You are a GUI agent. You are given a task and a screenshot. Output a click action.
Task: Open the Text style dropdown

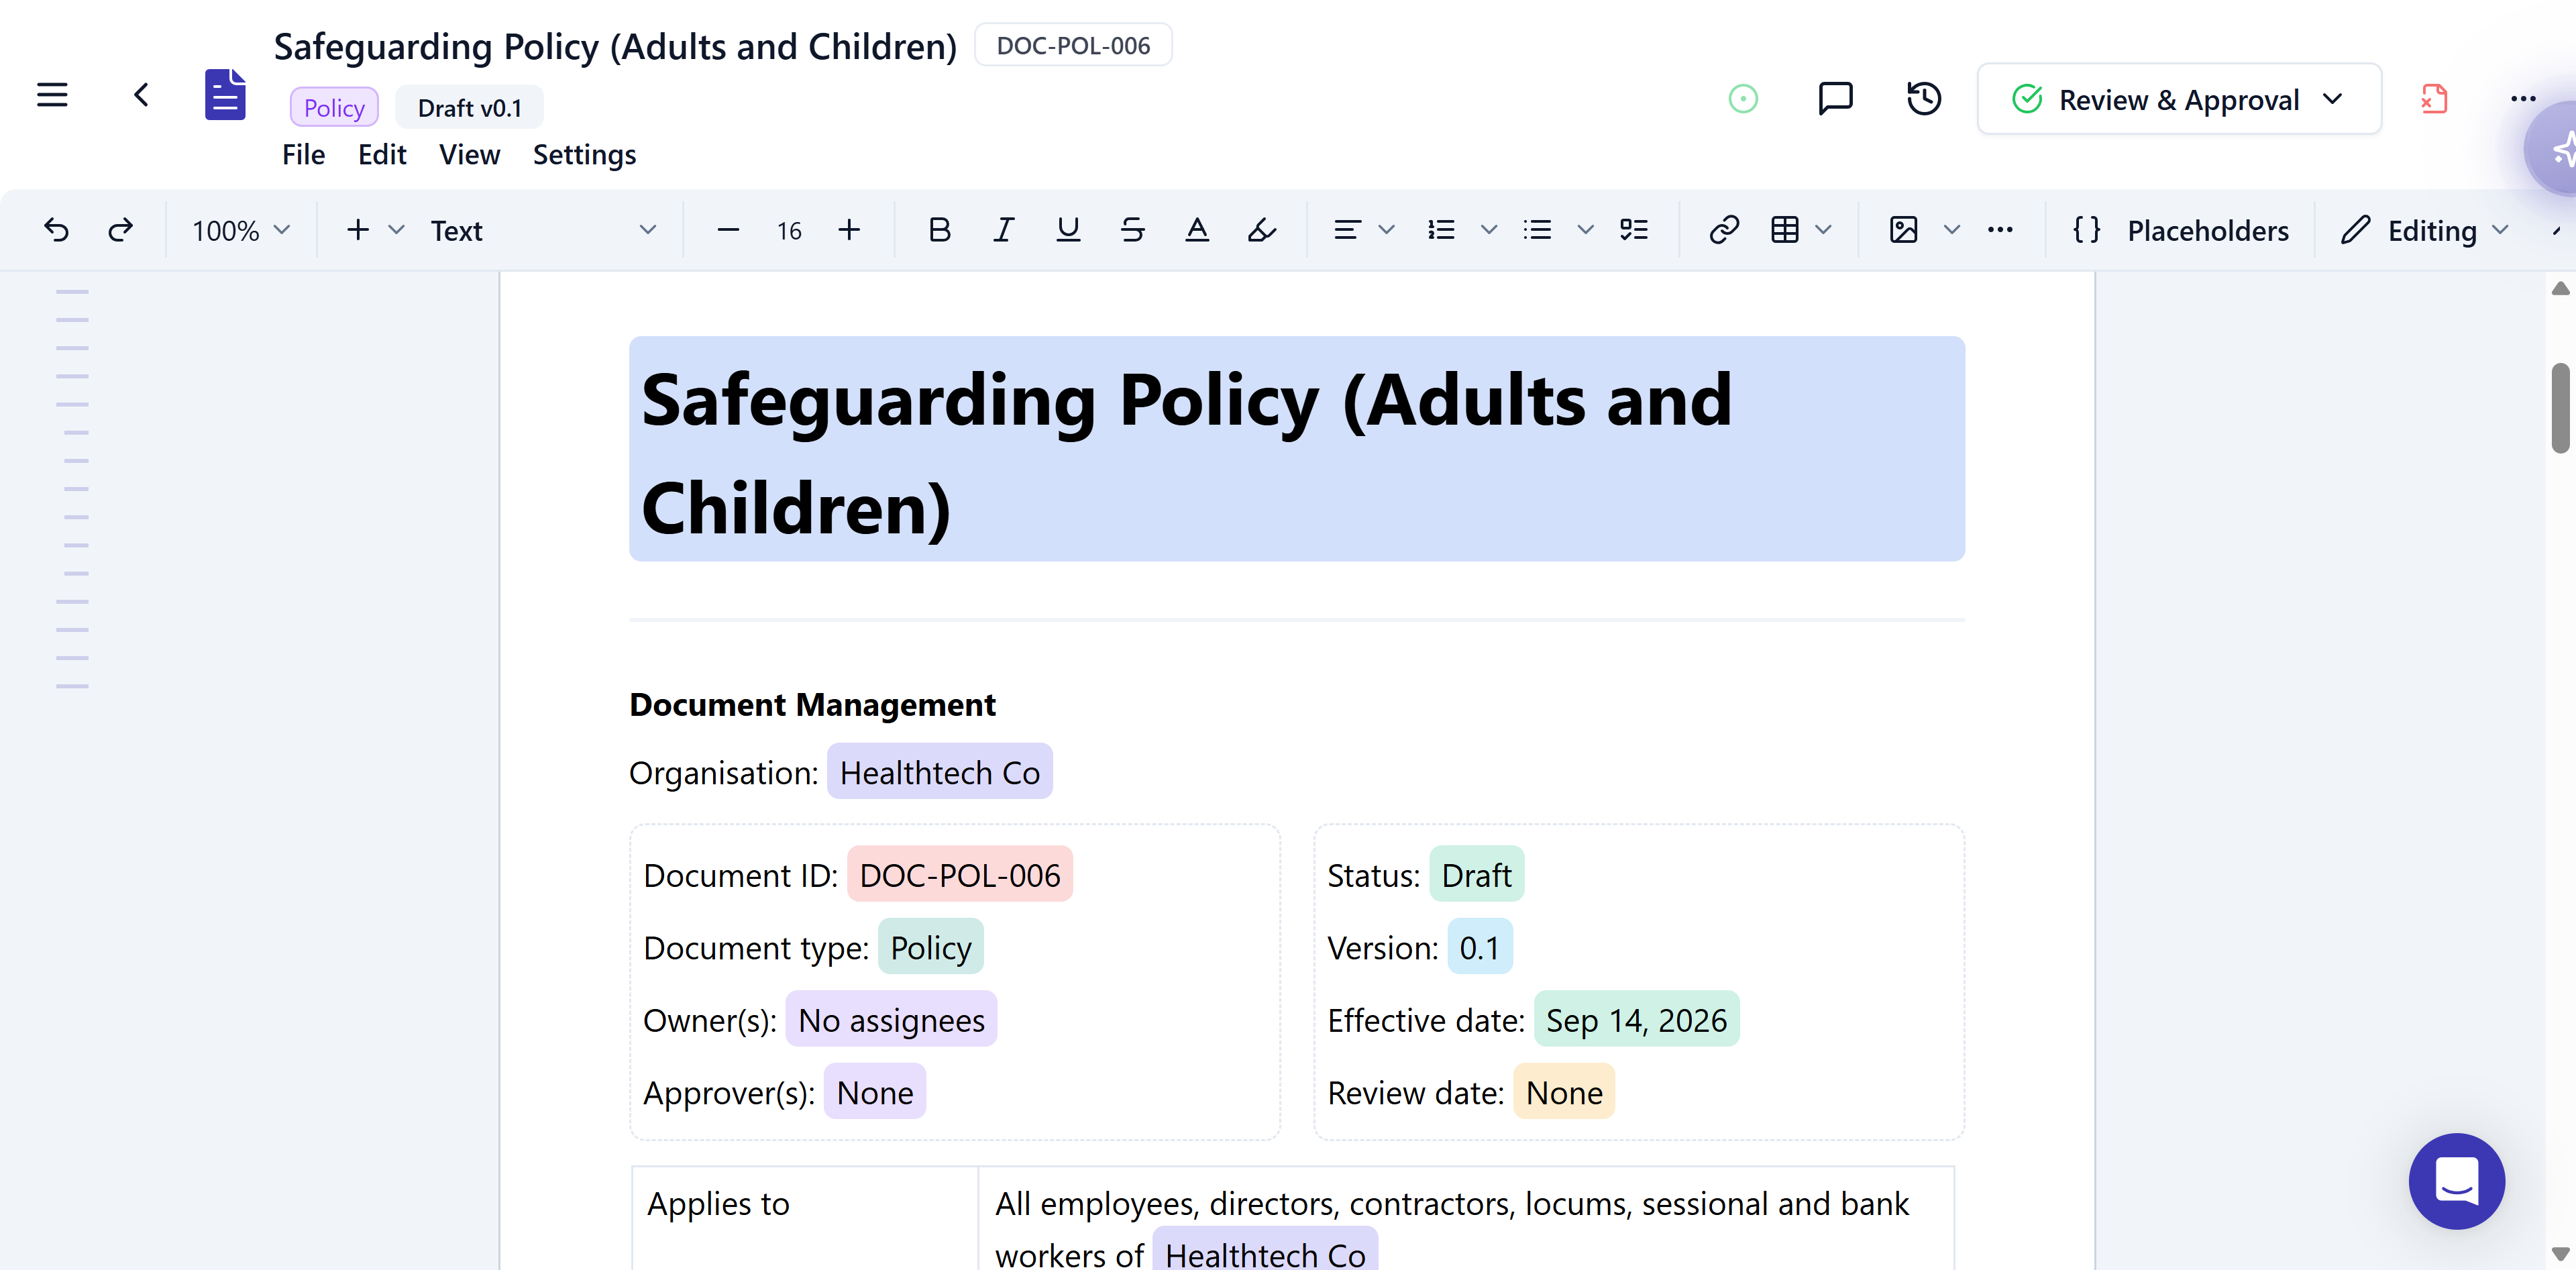543,231
